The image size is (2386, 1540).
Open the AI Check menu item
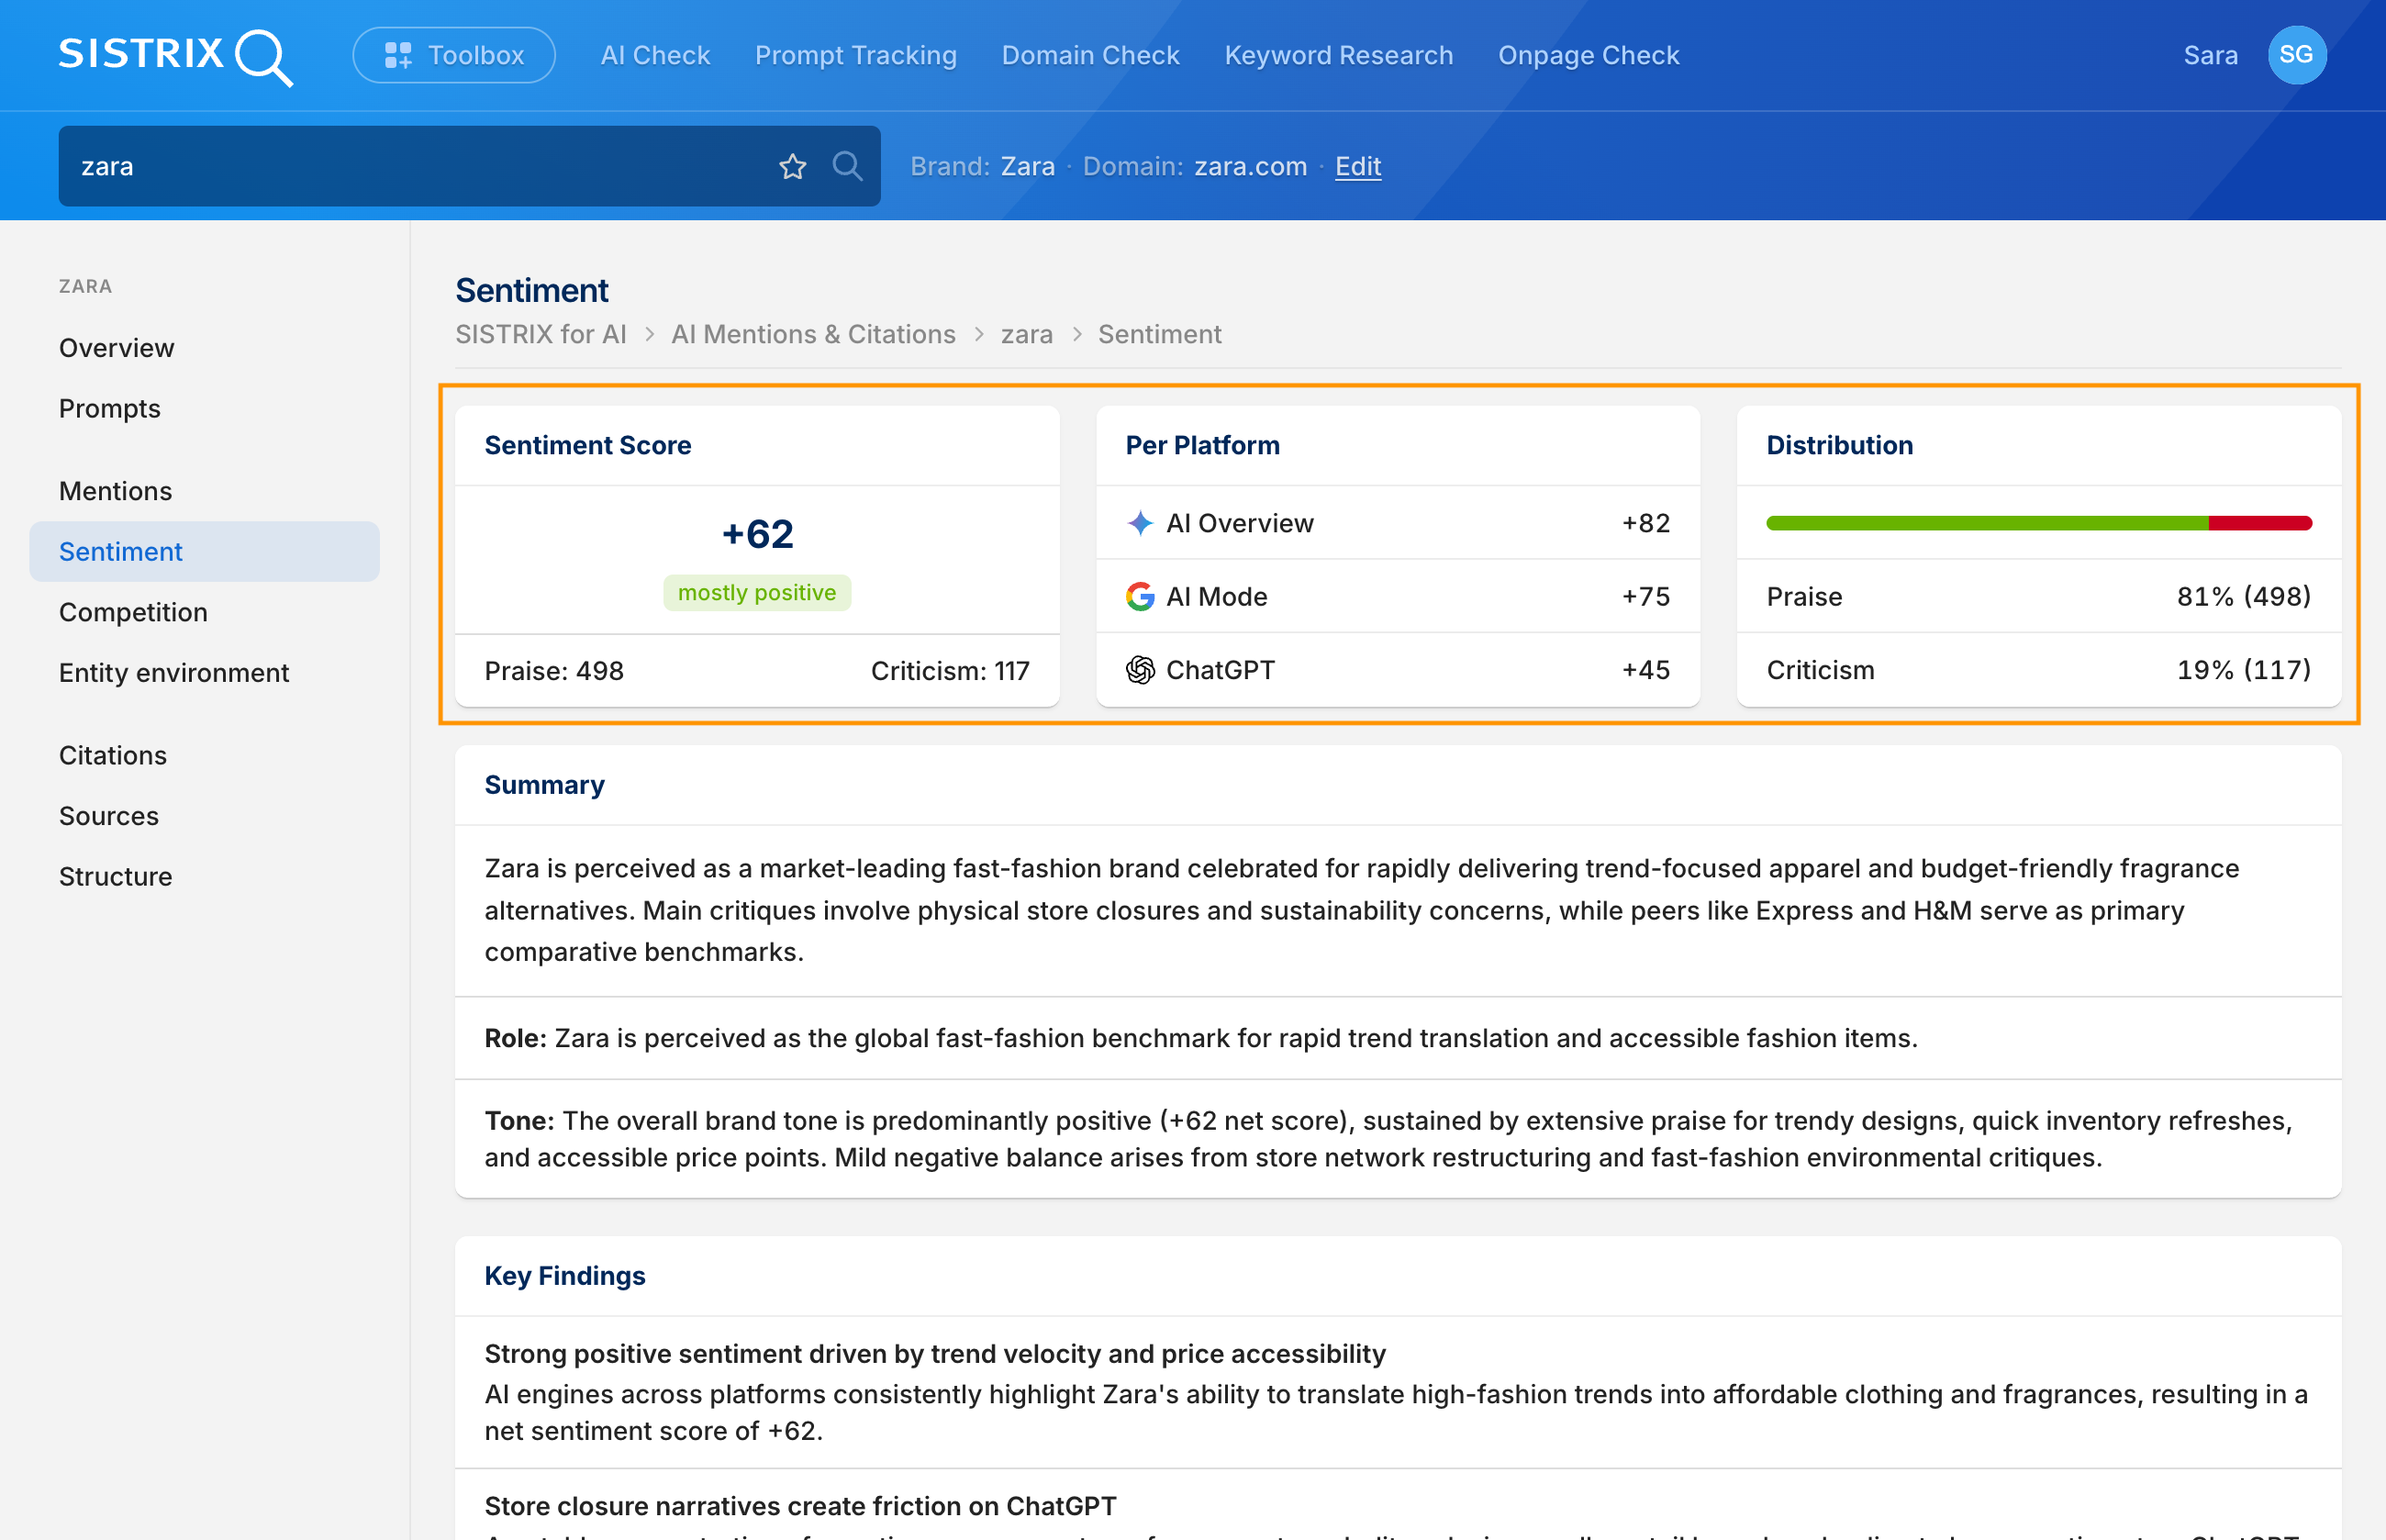[655, 55]
